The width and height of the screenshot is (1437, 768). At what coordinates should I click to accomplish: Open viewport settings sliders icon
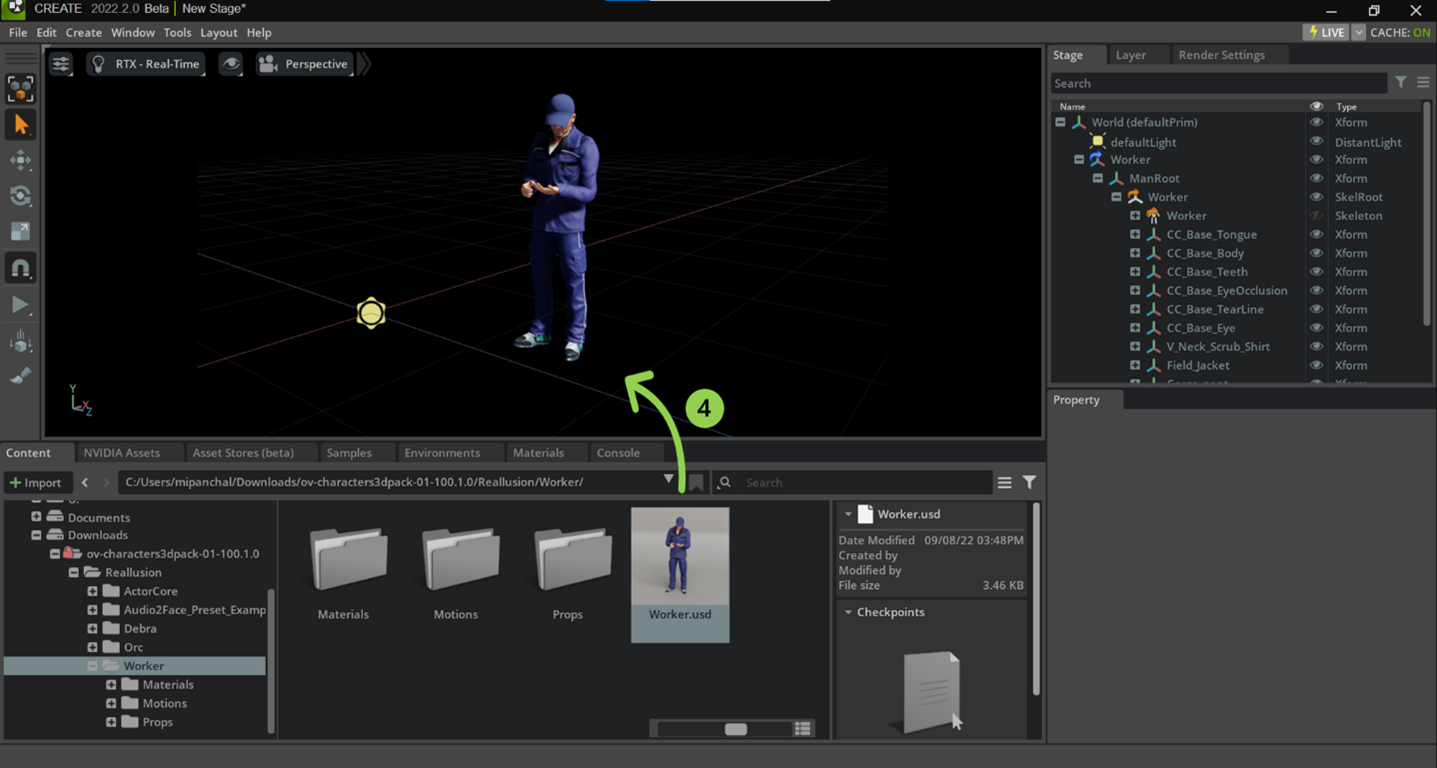click(x=61, y=64)
